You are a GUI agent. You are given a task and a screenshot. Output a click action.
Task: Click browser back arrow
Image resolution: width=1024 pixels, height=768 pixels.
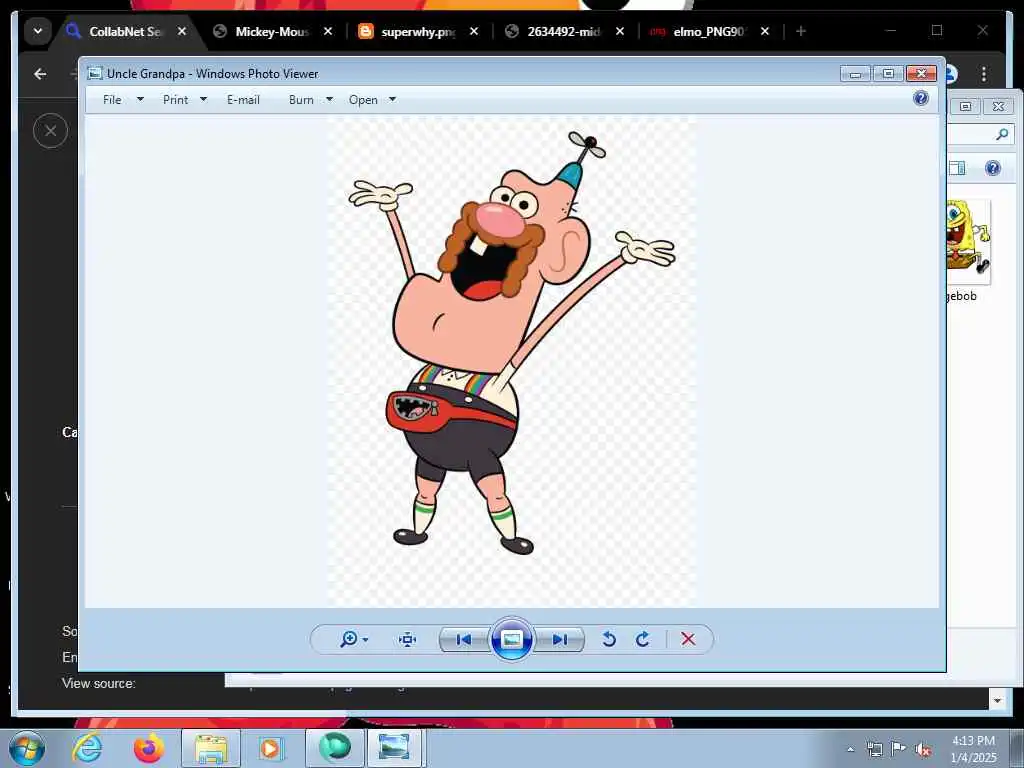[40, 74]
